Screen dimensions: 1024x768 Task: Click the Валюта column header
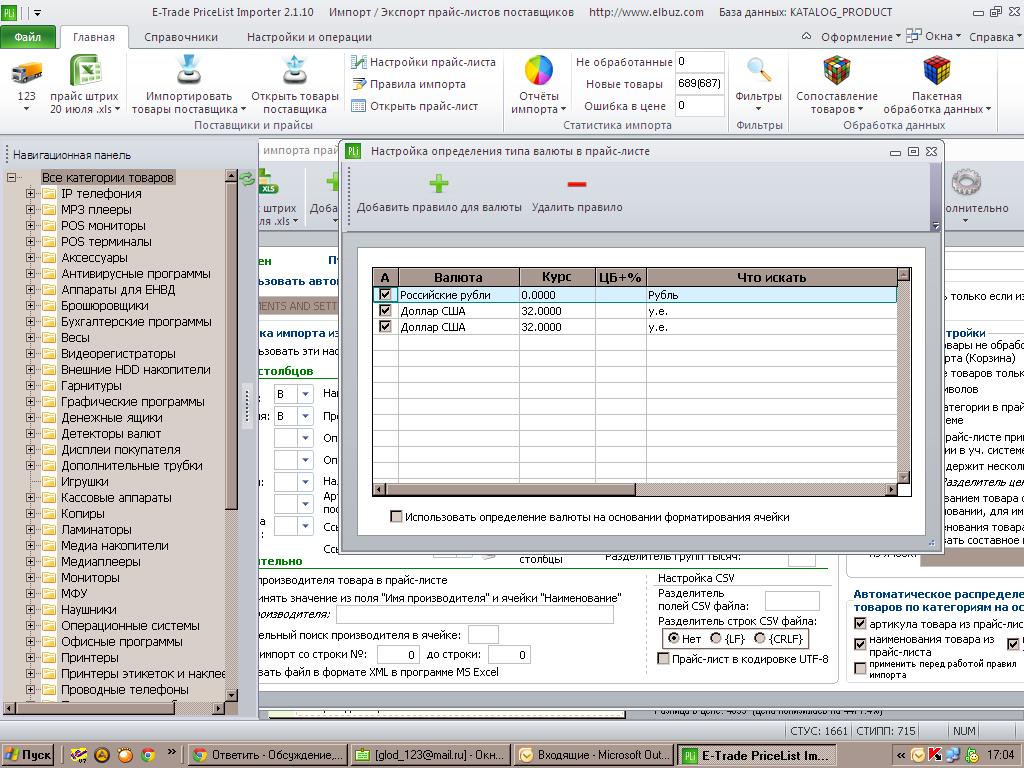tap(458, 277)
